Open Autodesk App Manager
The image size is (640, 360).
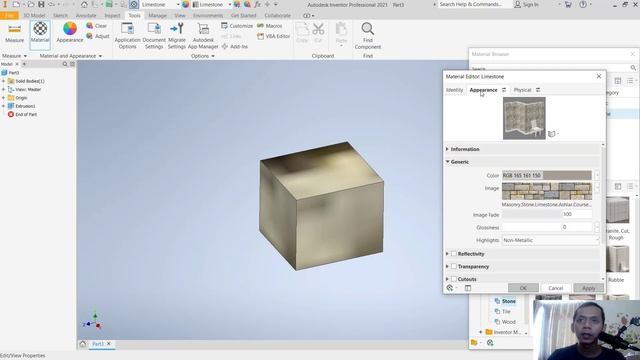[203, 36]
